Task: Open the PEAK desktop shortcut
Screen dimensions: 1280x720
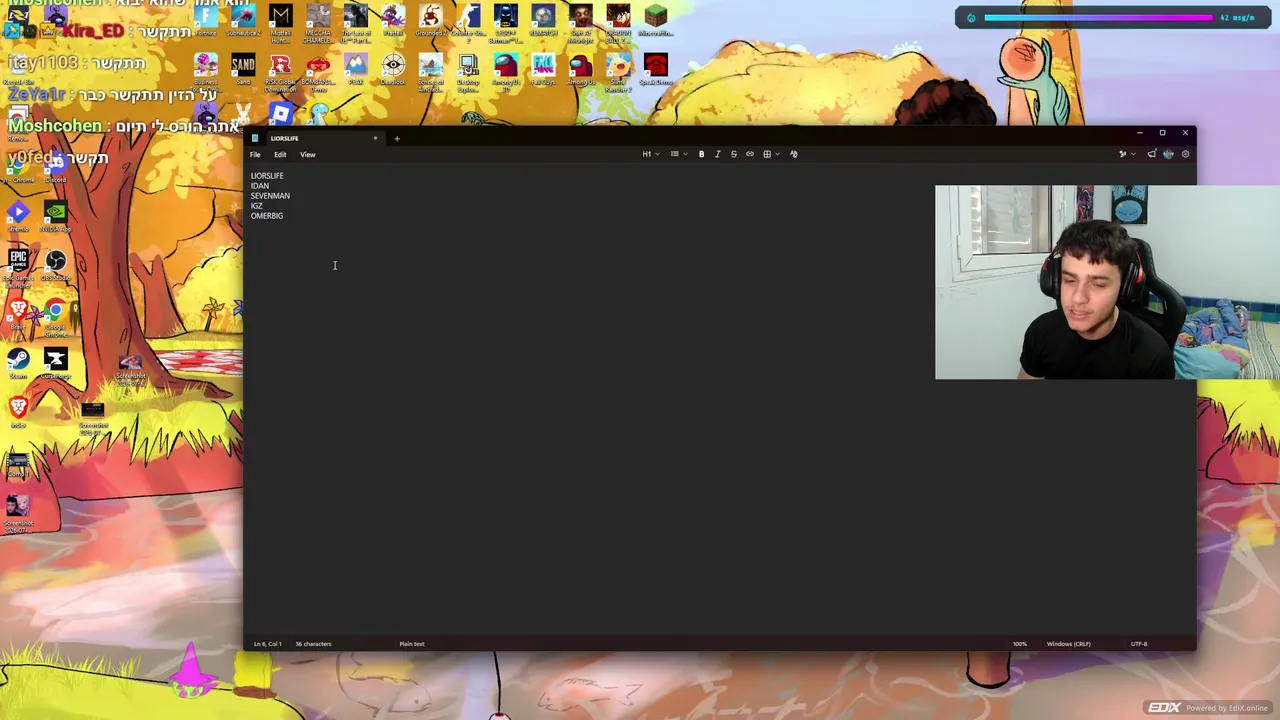Action: (356, 70)
